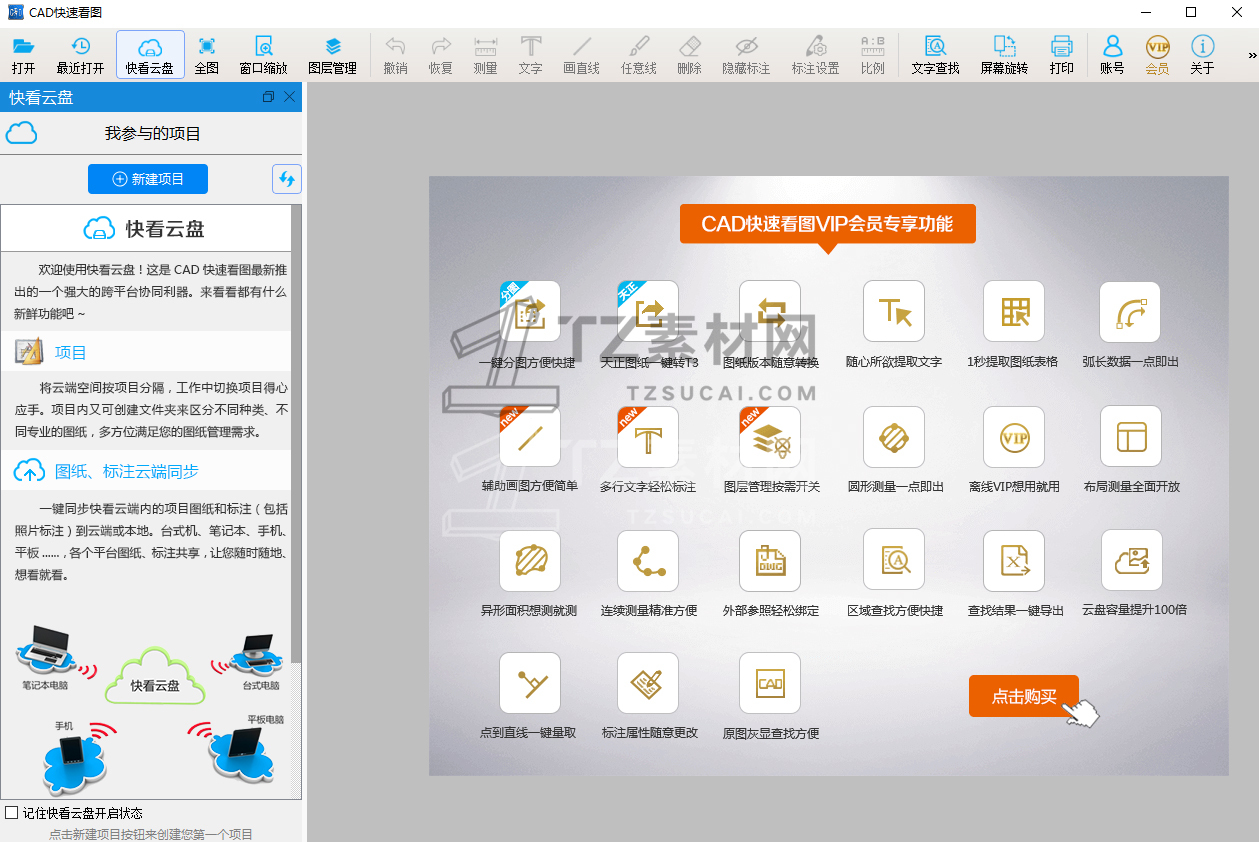The width and height of the screenshot is (1259, 842).
Task: Select the 标注属性随意更改 feature icon
Action: 648,684
